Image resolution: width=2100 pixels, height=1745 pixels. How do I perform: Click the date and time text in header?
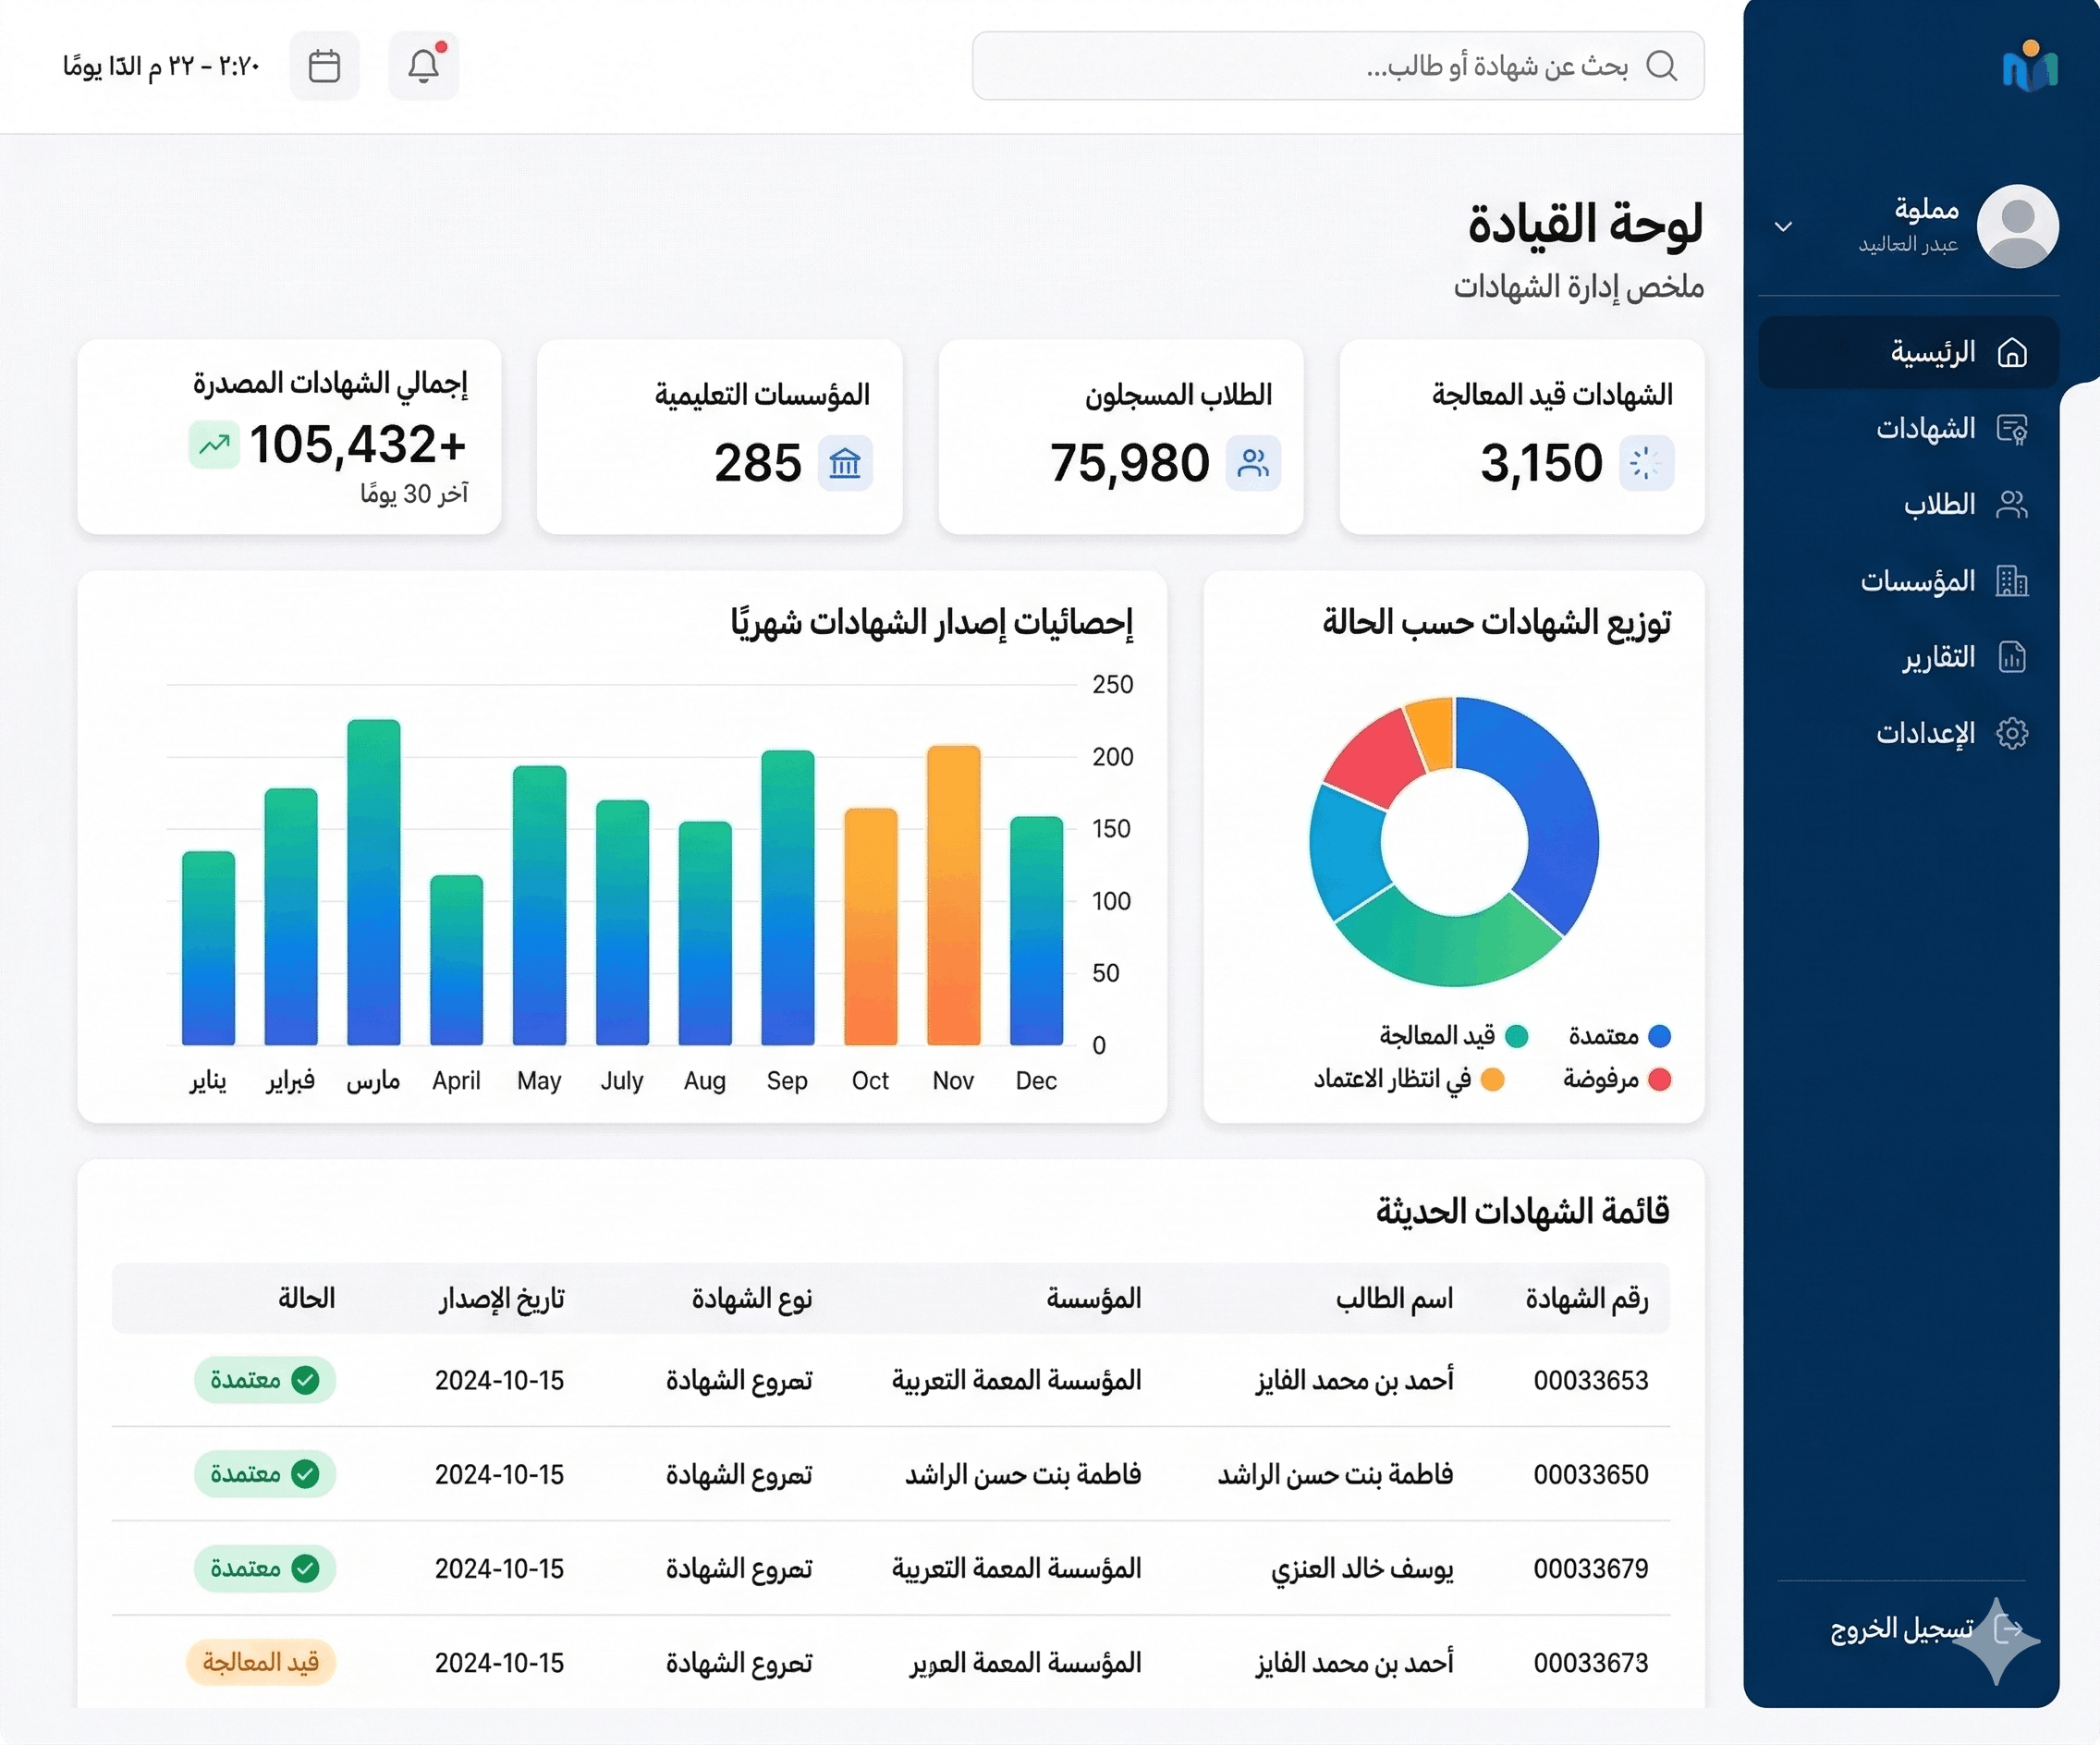point(161,66)
